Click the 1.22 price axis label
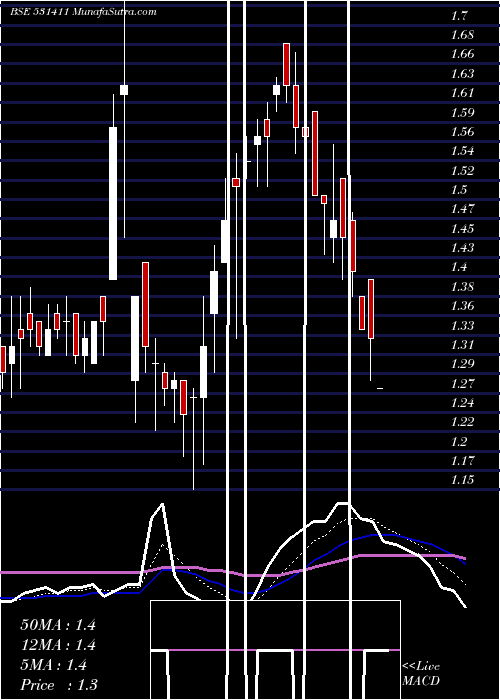The image size is (500, 700). (x=462, y=422)
